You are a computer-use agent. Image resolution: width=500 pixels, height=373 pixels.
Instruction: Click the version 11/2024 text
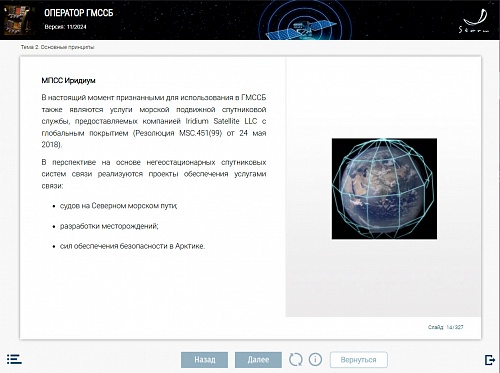click(x=65, y=27)
